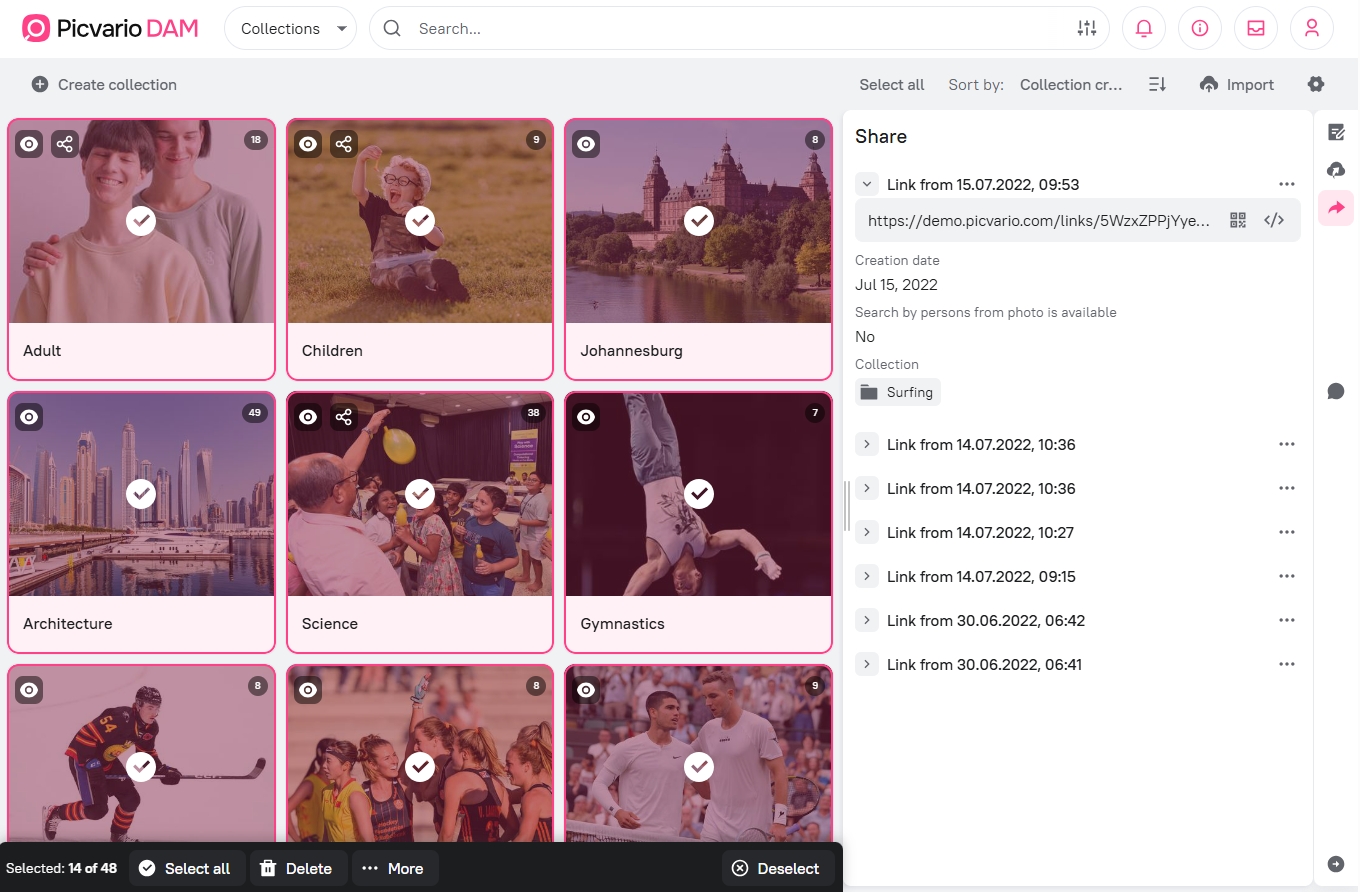Image resolution: width=1360 pixels, height=892 pixels.
Task: Open the Sort by Collection cr... dropdown
Action: pos(1071,85)
